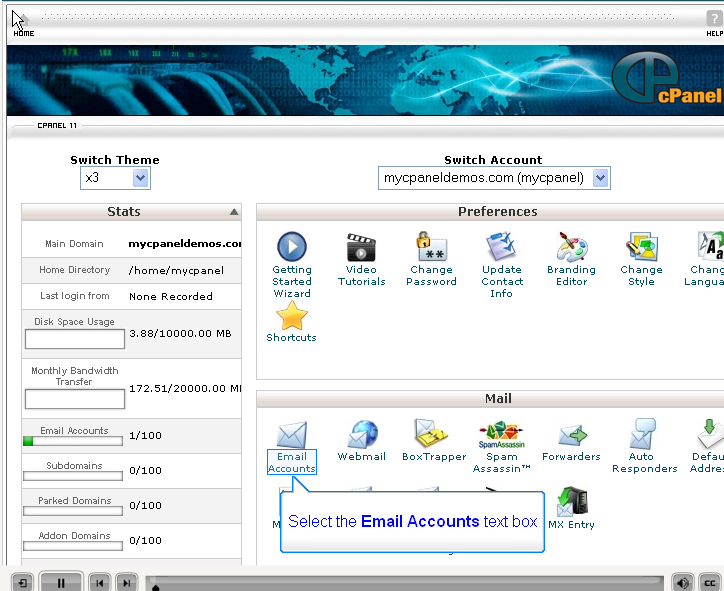The image size is (724, 591).
Task: Mute audio with the speaker button
Action: click(x=682, y=583)
